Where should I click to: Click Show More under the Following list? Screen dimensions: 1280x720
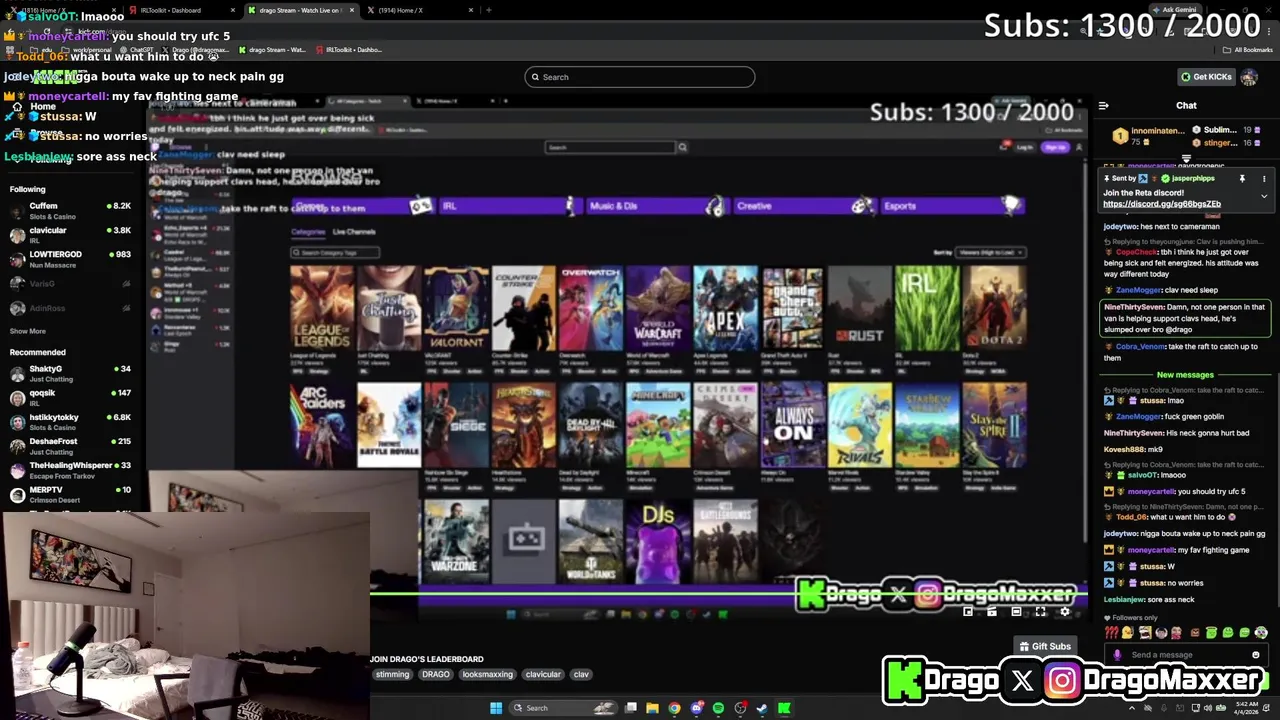[x=28, y=331]
